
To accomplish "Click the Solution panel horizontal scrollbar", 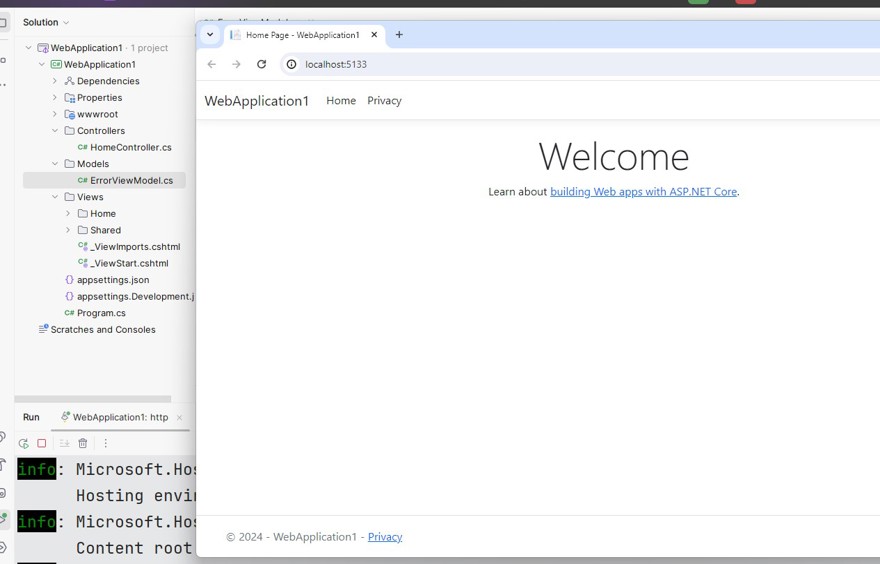I will pyautogui.click(x=93, y=399).
